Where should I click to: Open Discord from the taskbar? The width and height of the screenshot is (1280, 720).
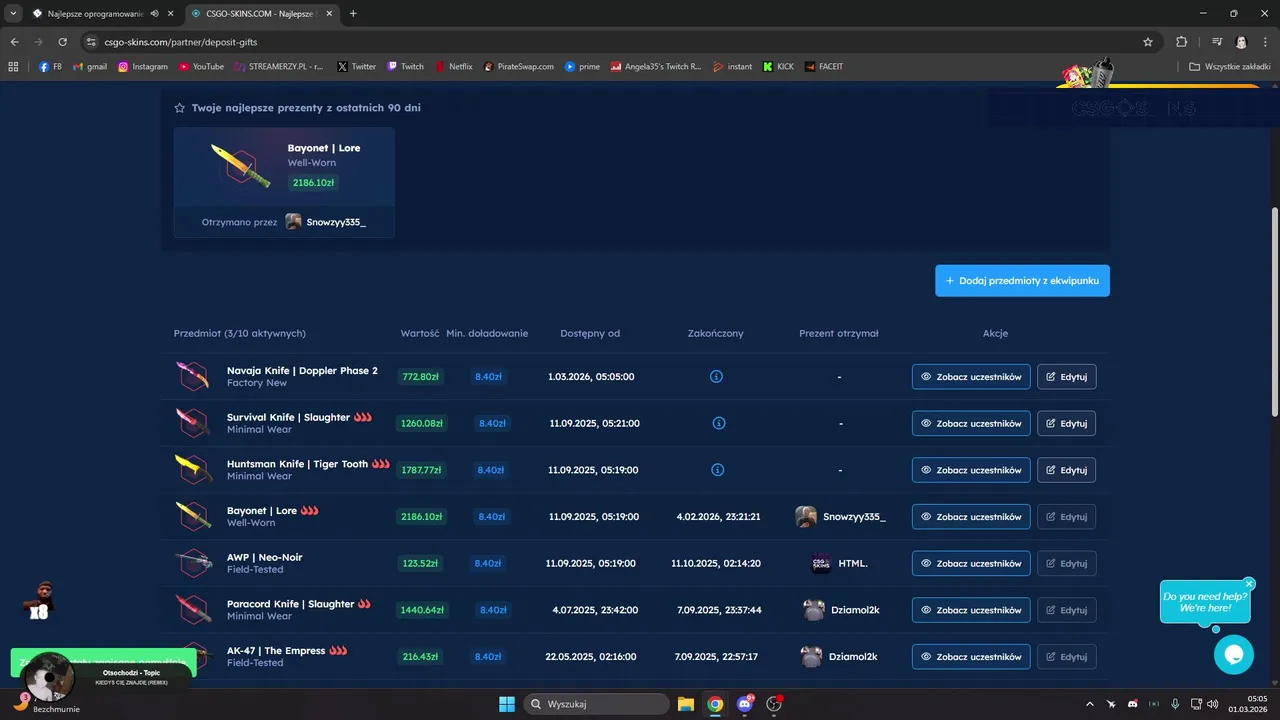point(745,704)
